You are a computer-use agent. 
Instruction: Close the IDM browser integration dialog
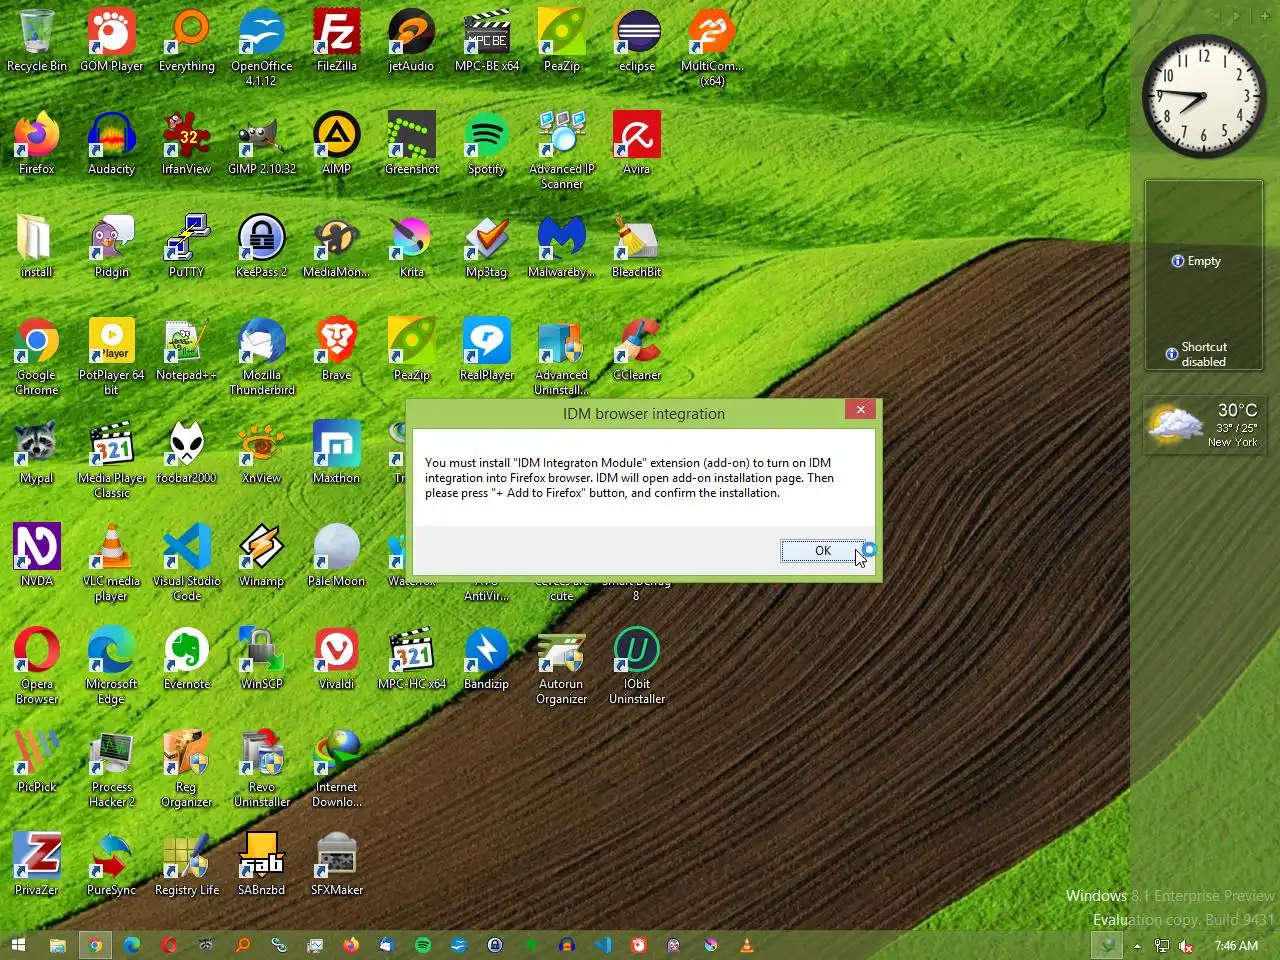coord(860,410)
